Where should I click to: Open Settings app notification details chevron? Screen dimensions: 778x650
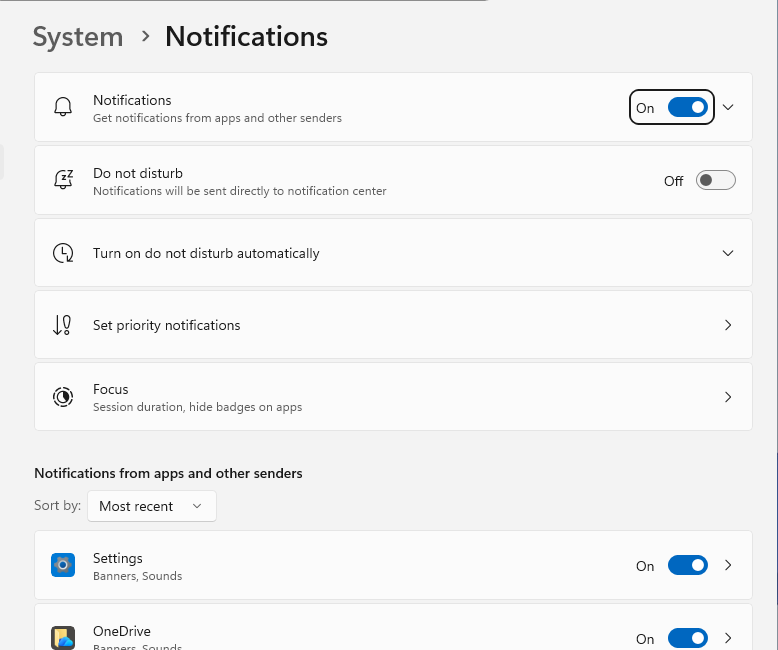point(728,565)
